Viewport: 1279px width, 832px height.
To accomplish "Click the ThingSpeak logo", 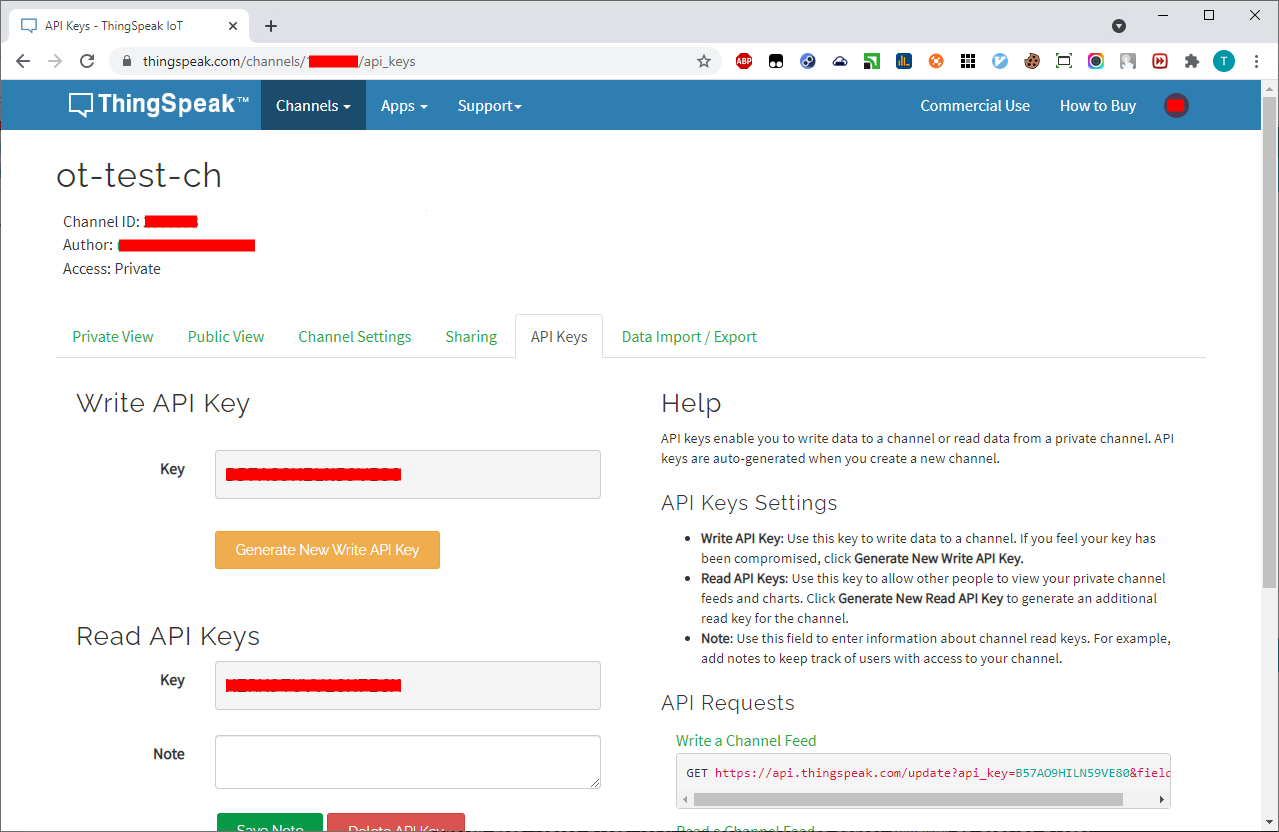I will (x=159, y=105).
